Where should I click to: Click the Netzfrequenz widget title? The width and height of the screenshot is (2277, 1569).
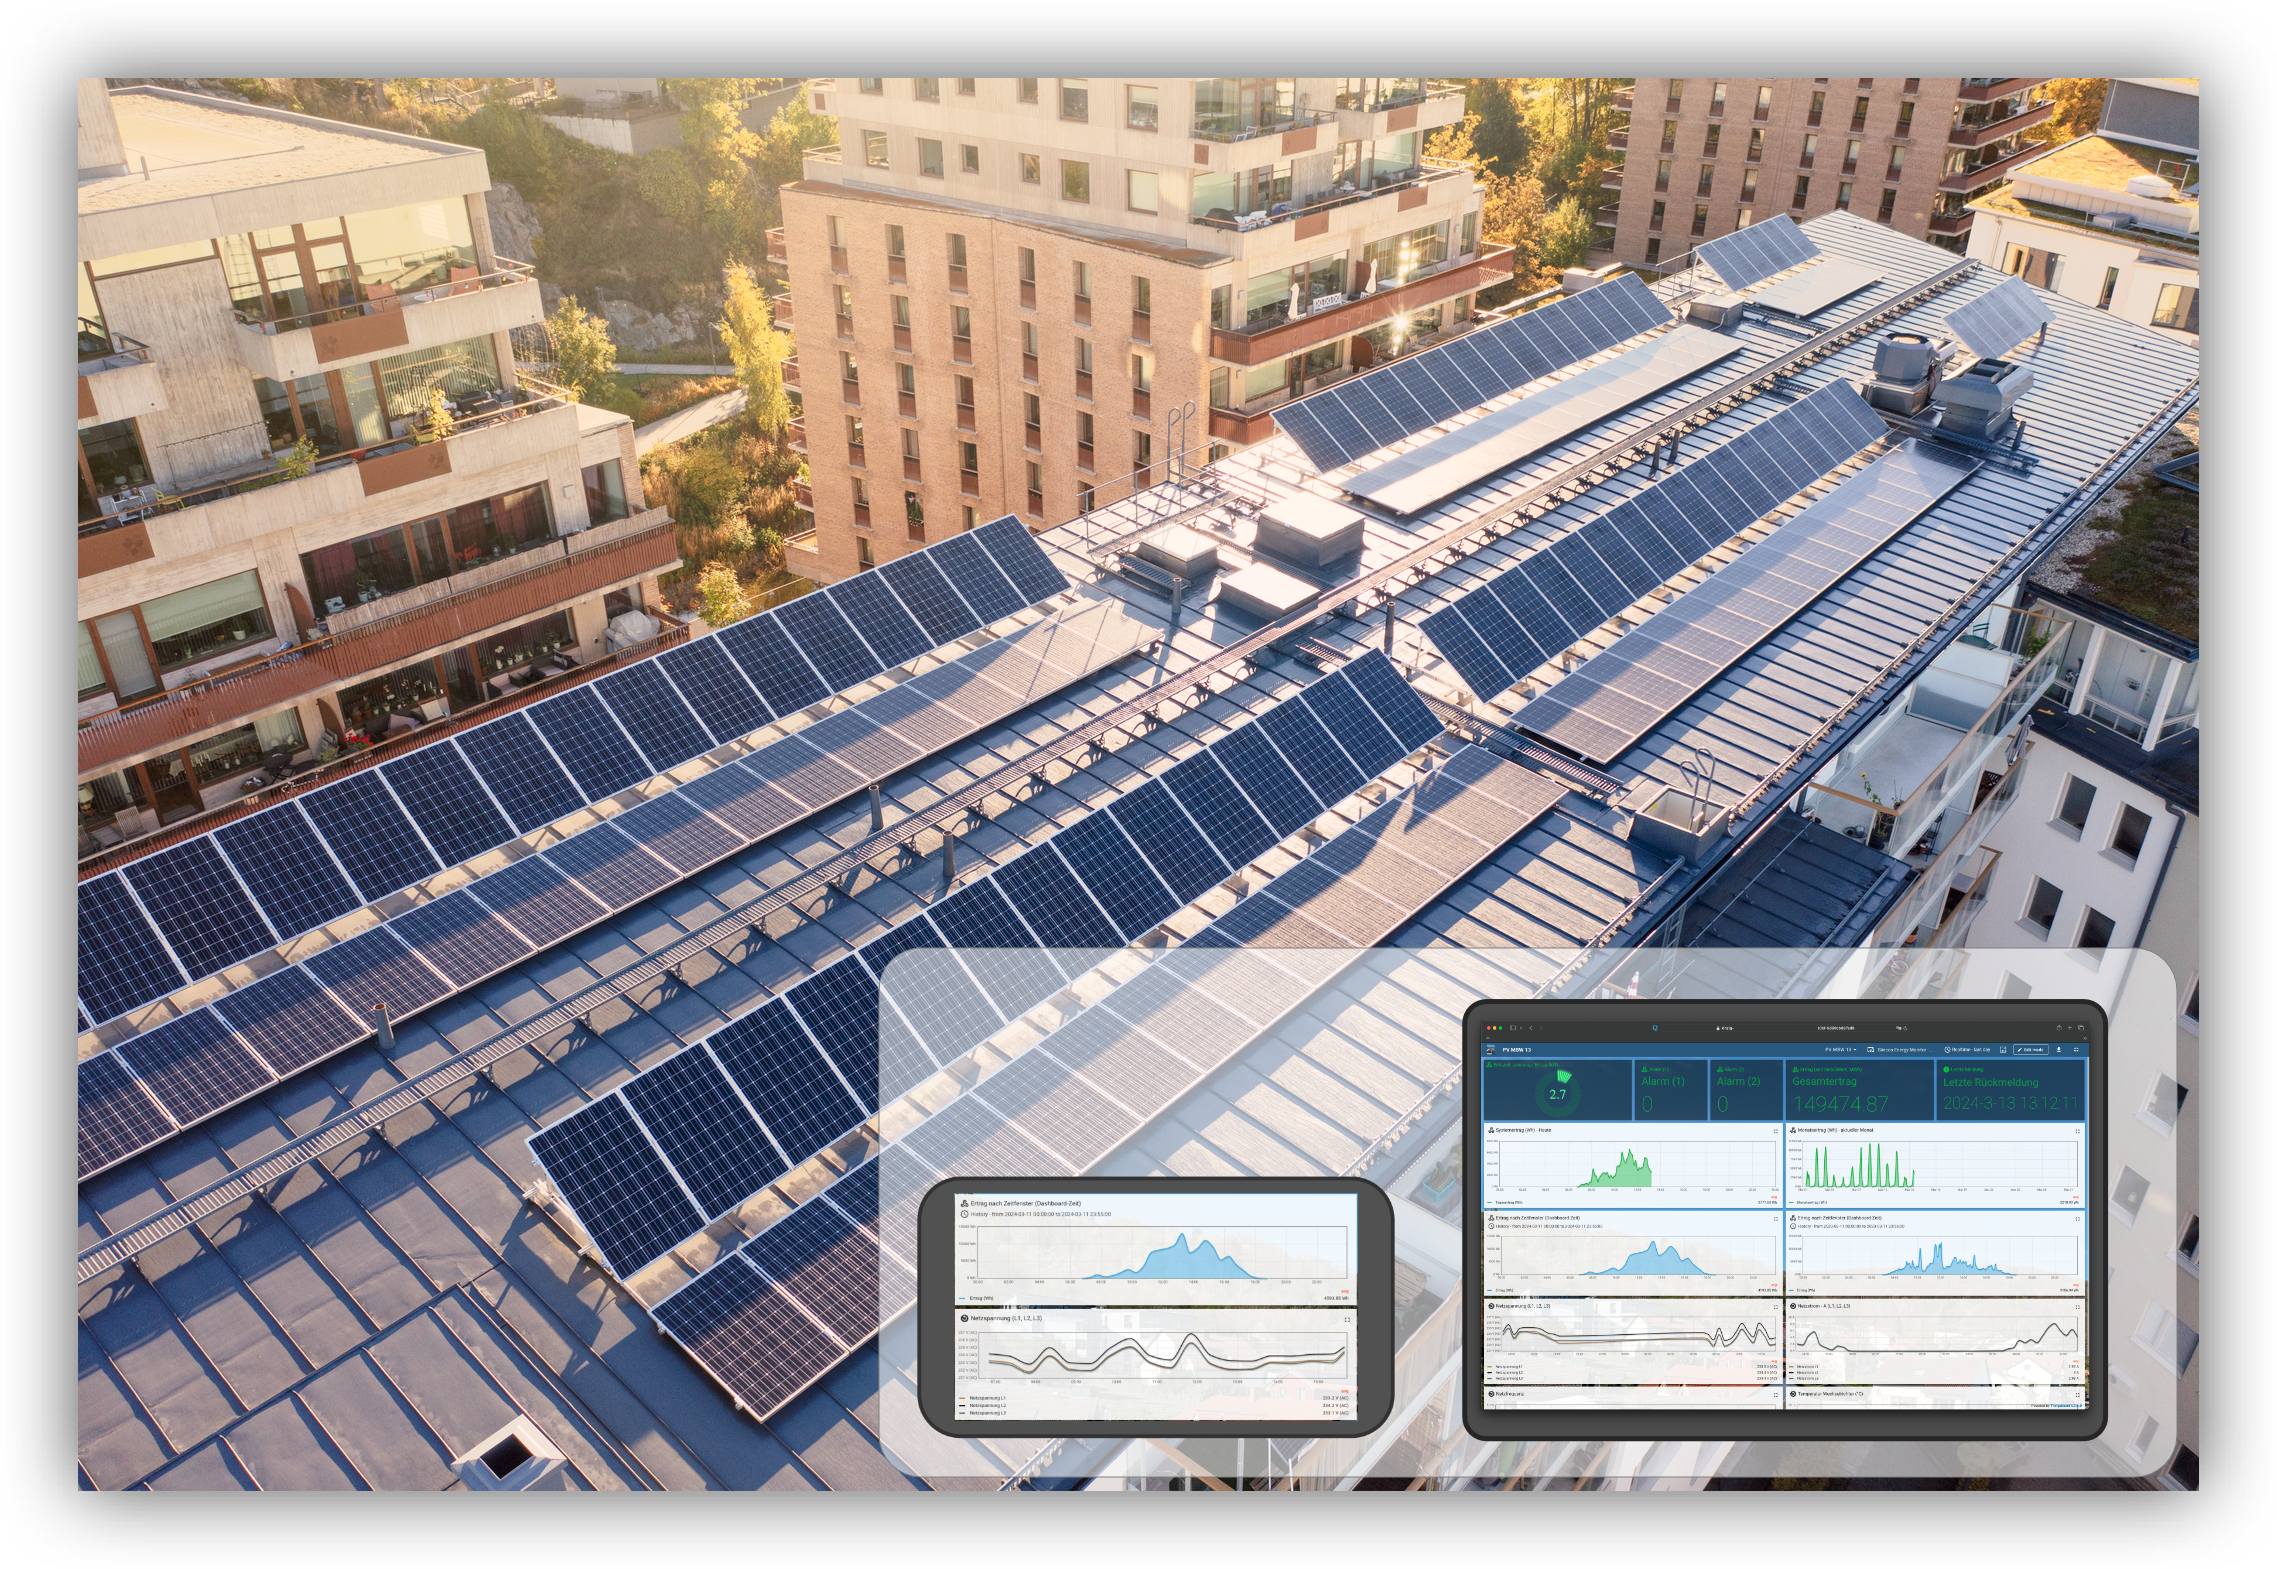(x=1510, y=1394)
